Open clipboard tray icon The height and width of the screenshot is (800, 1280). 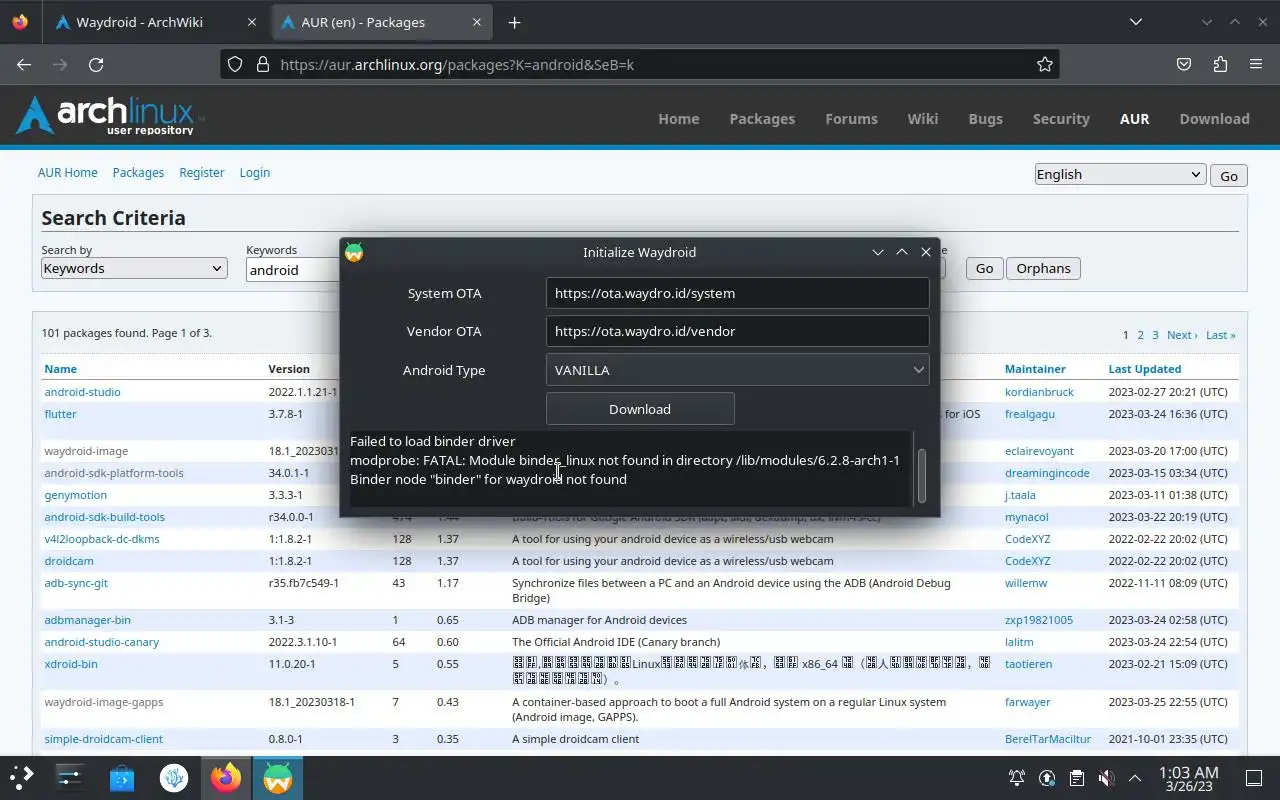1076,777
